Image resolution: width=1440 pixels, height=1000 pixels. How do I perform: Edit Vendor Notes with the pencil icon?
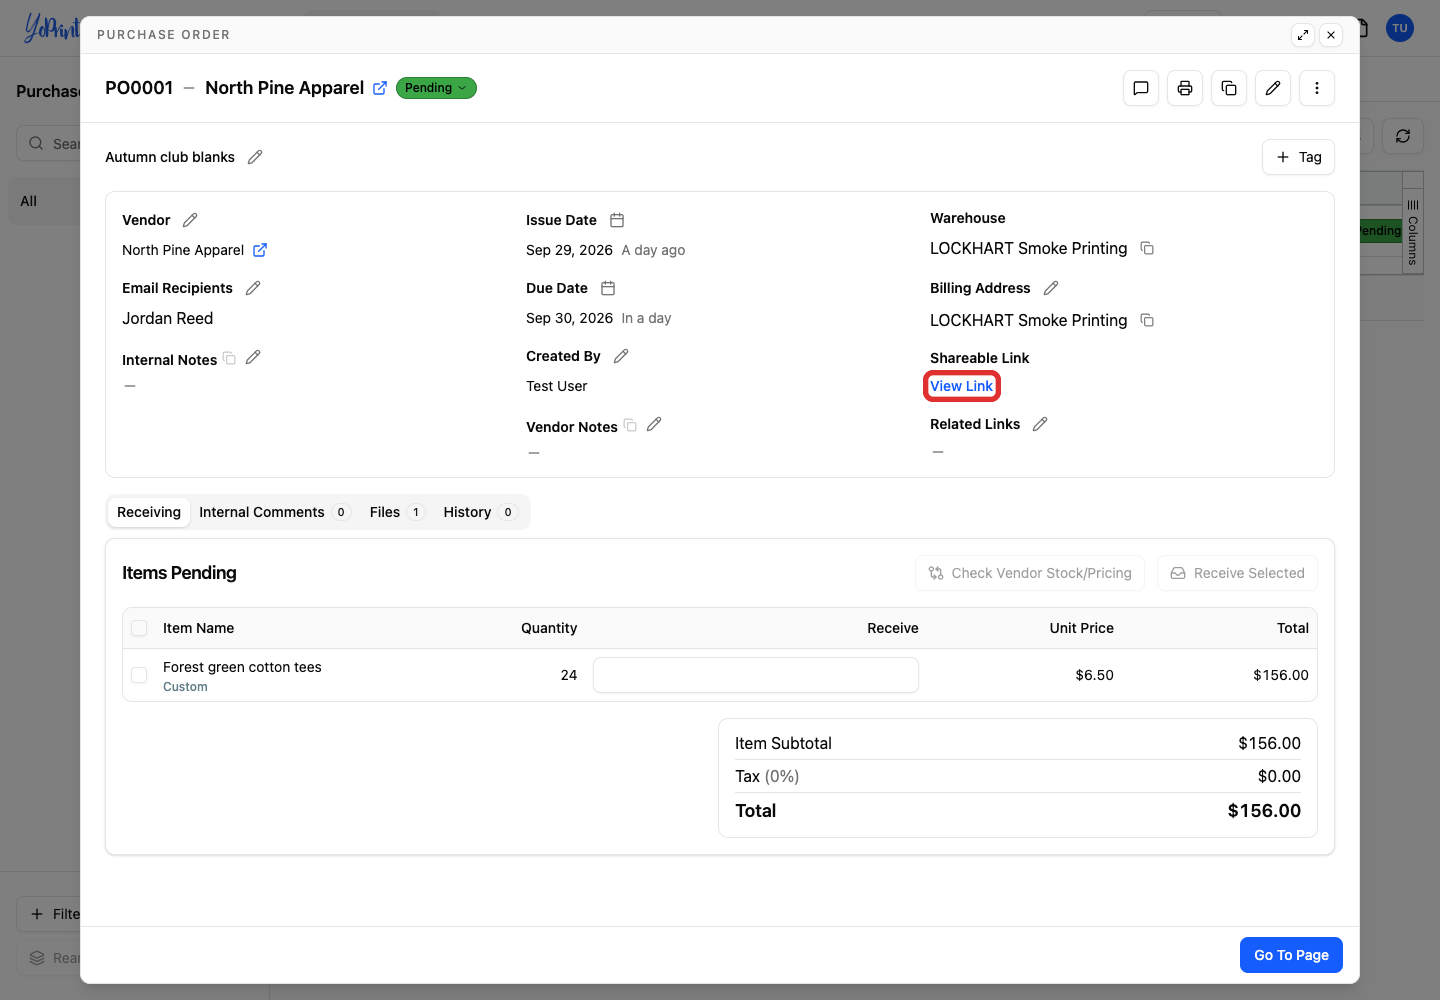tap(654, 424)
